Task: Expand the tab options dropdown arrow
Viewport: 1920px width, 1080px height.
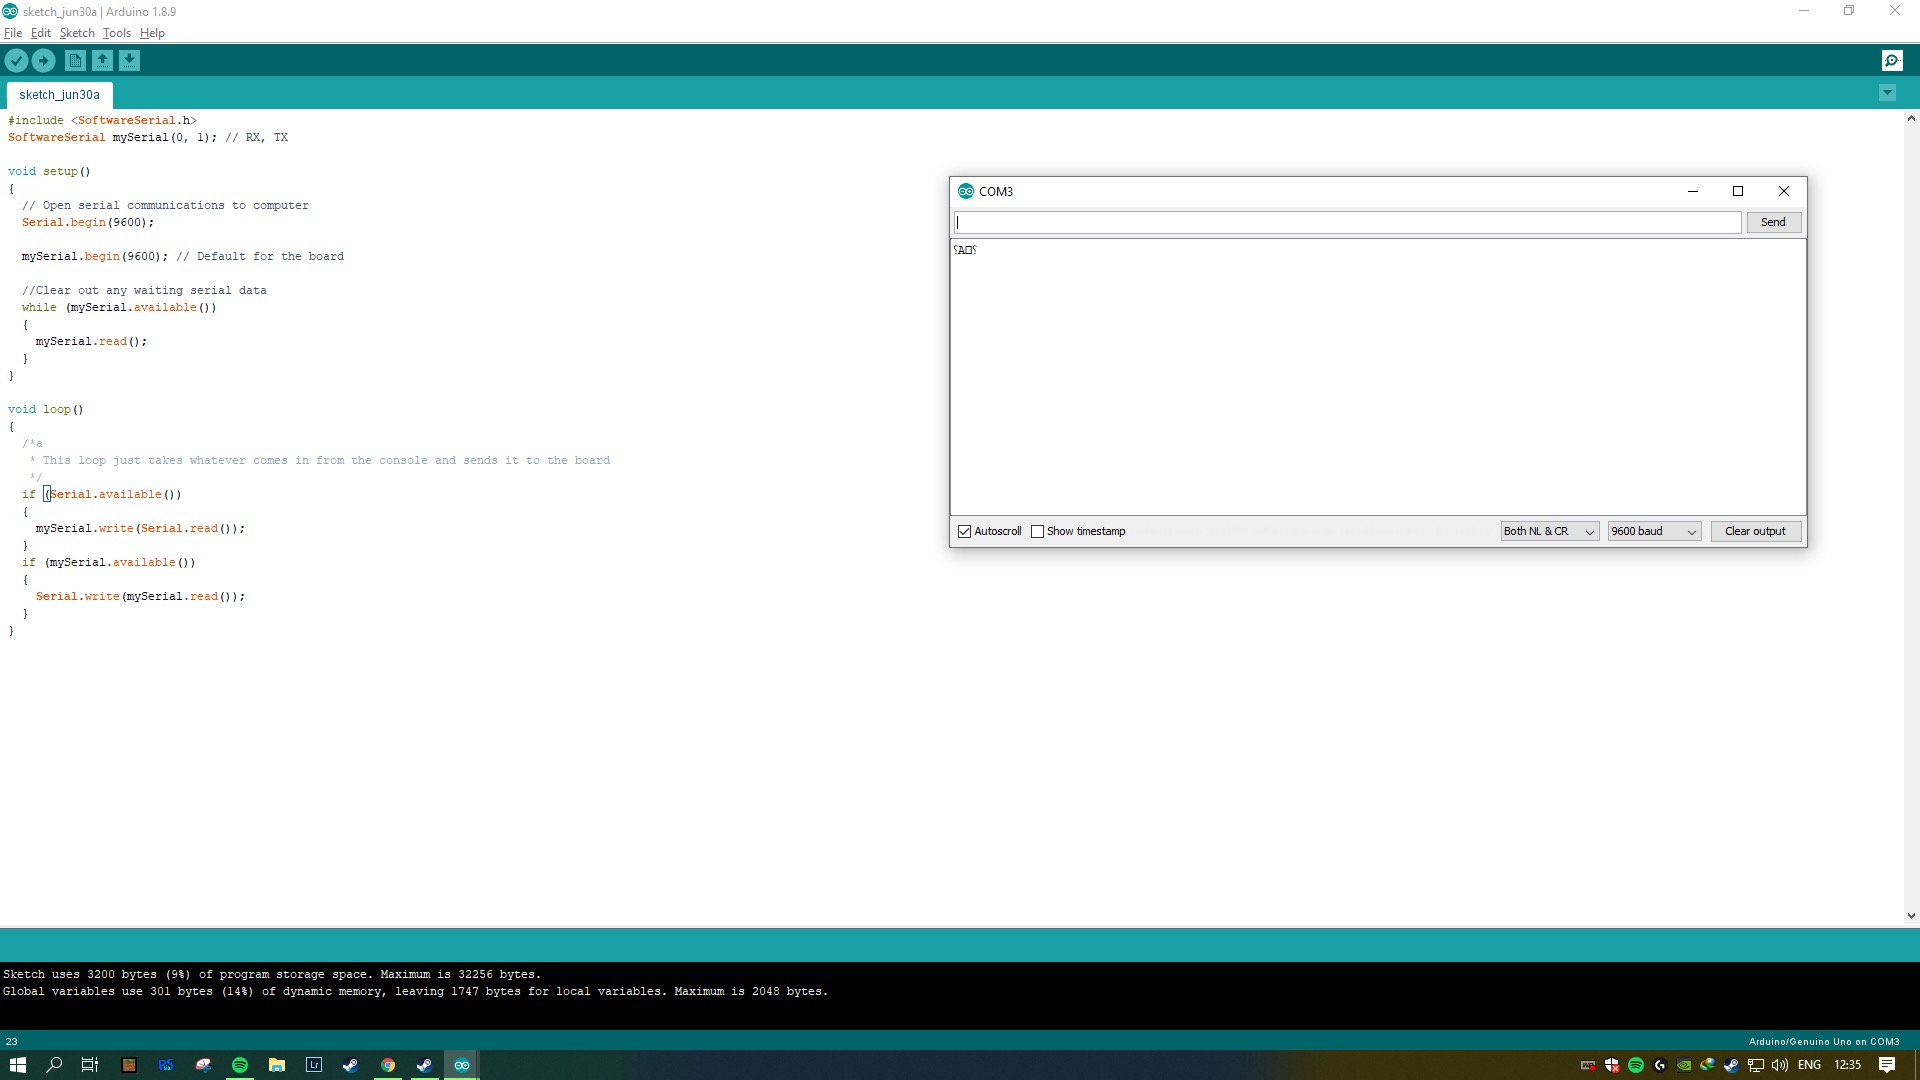Action: tap(1887, 93)
